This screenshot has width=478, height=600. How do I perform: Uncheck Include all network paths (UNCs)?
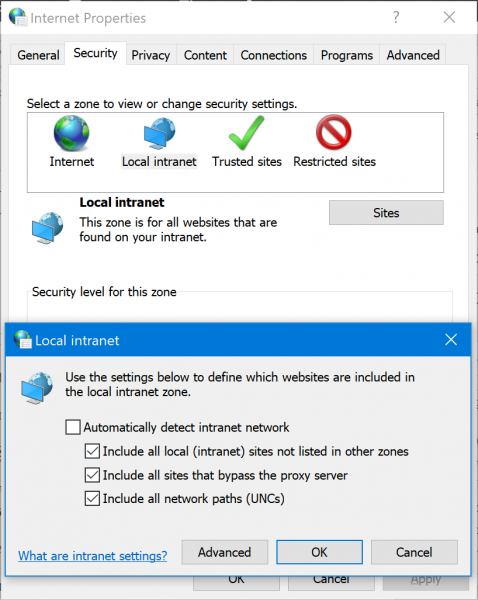coord(92,499)
